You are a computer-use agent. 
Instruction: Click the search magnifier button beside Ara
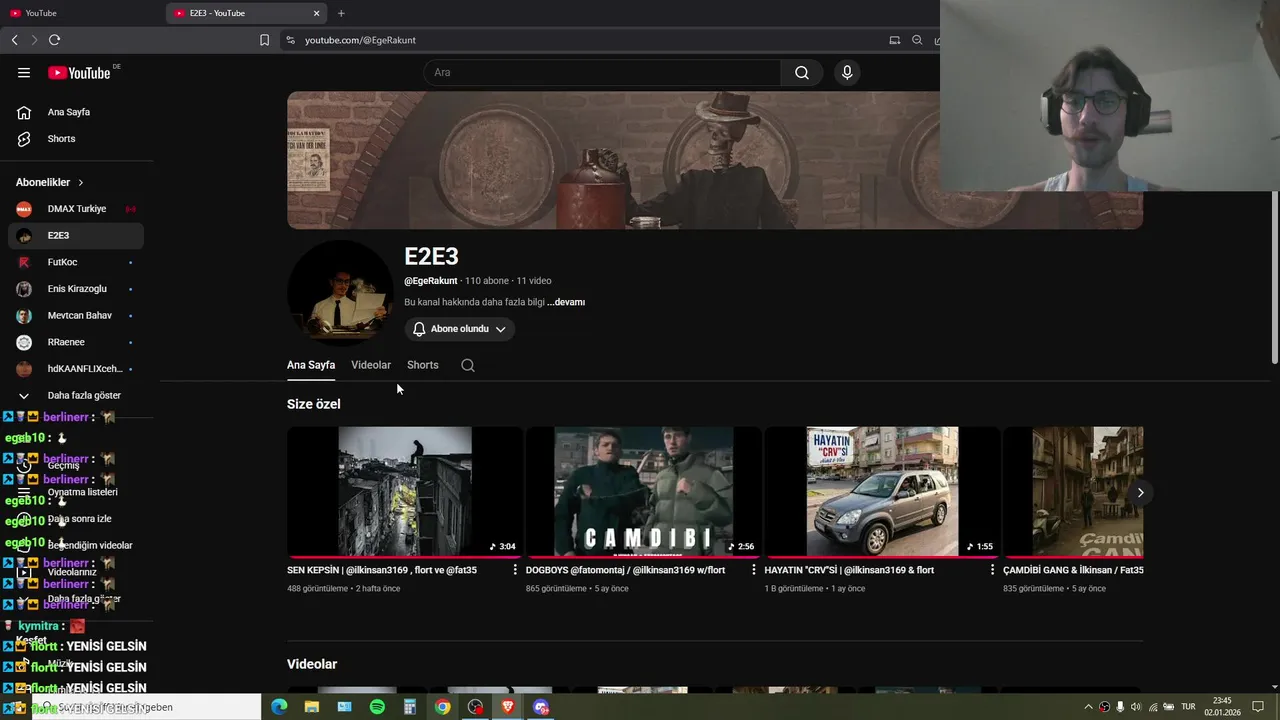coord(802,72)
